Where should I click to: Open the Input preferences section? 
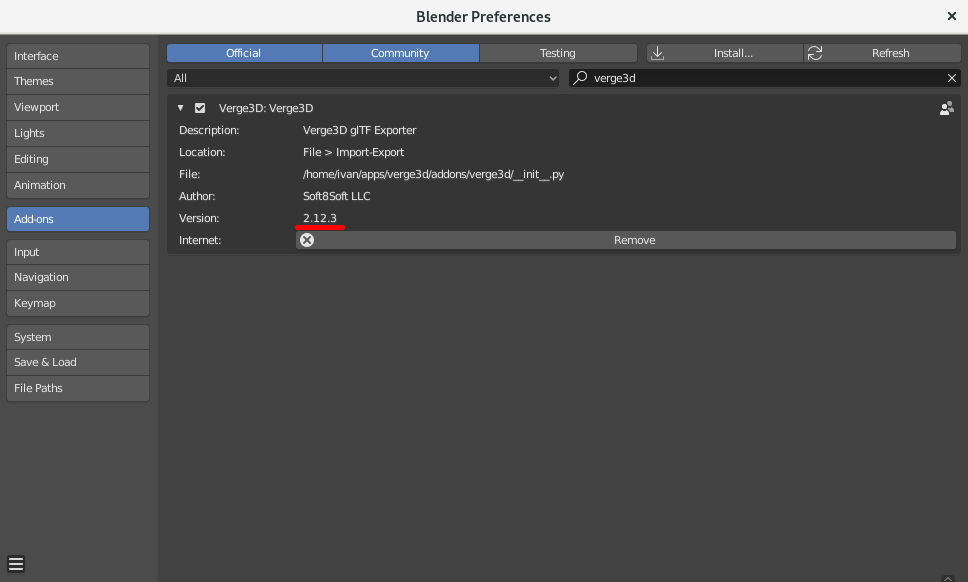tap(78, 252)
